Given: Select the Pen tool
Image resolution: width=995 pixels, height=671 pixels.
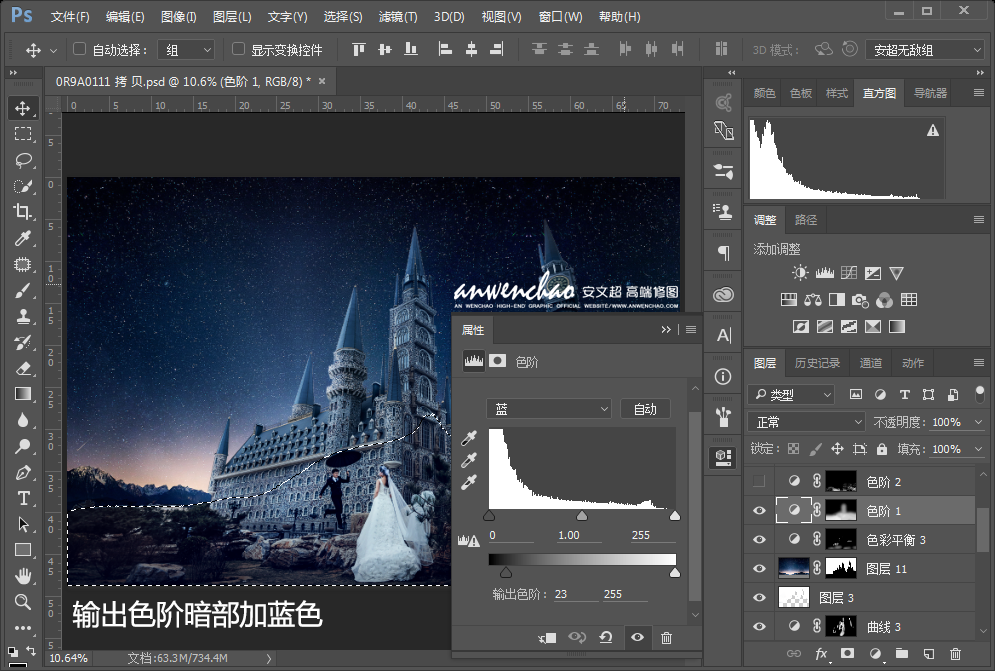Looking at the screenshot, I should [23, 472].
